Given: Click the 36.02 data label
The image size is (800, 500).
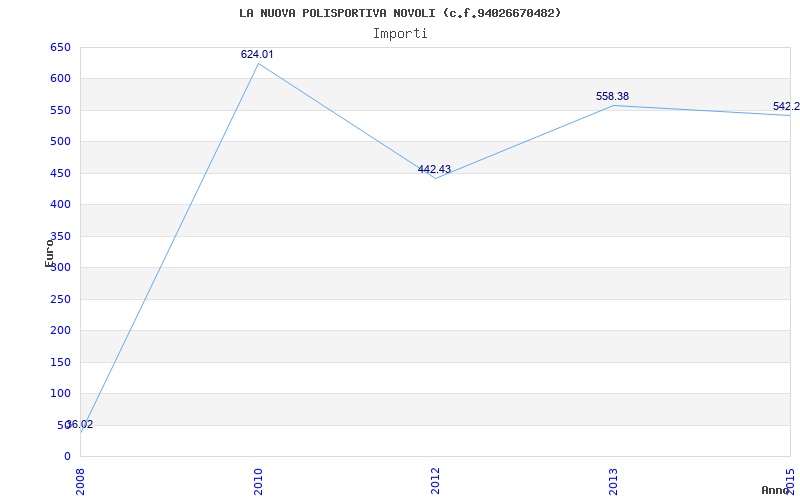Looking at the screenshot, I should (80, 424).
